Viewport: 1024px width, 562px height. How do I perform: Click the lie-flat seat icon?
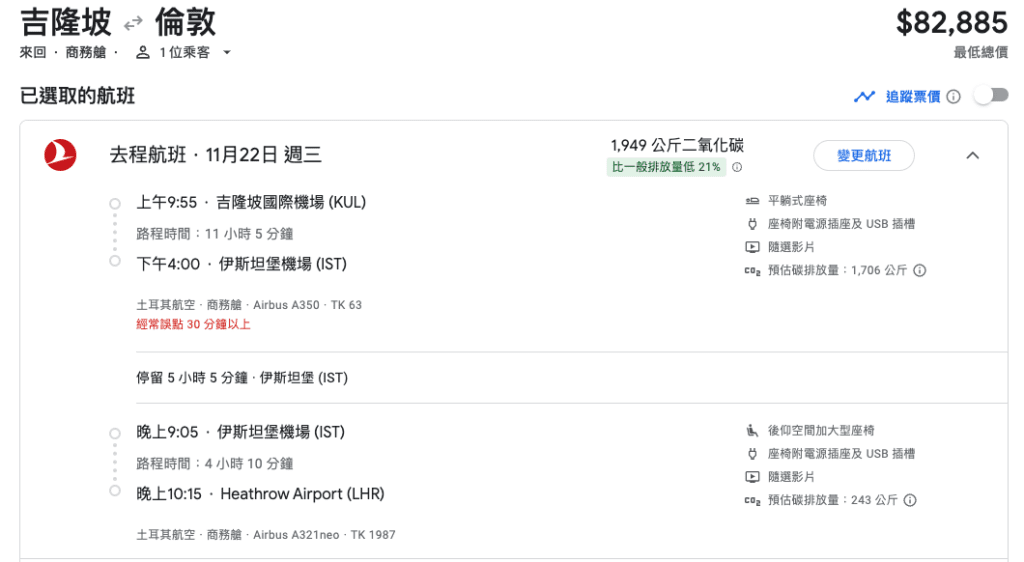tap(752, 201)
